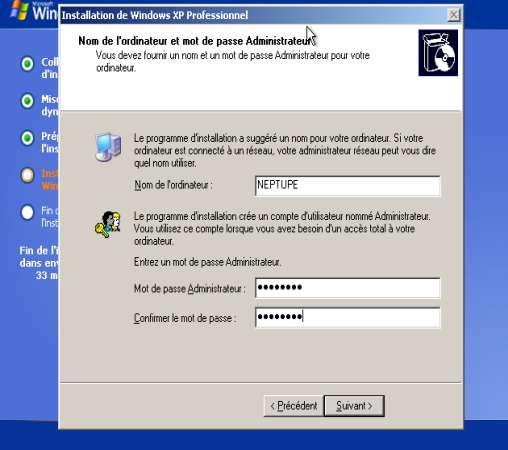The width and height of the screenshot is (508, 450).
Task: Click the current orange installation step indicator
Action: click(x=27, y=175)
